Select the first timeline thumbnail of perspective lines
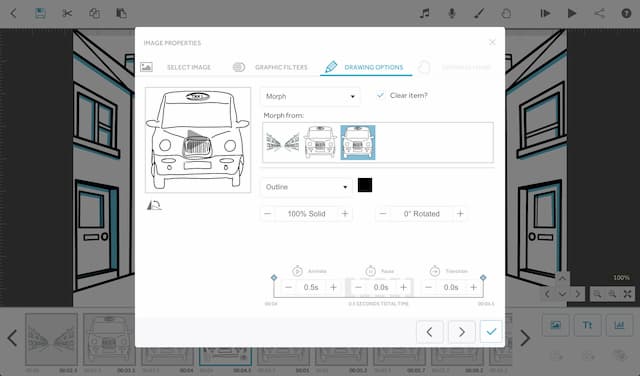Image resolution: width=640 pixels, height=376 pixels. (51, 339)
